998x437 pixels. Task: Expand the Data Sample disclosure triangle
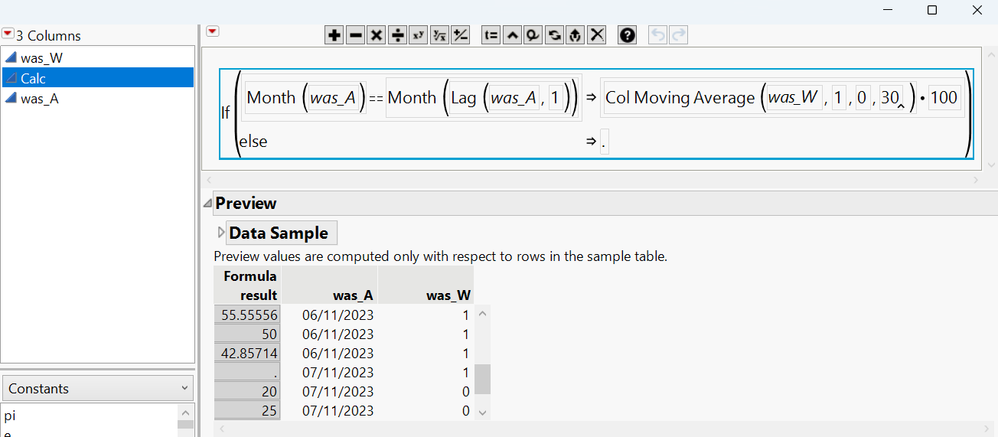[x=221, y=233]
